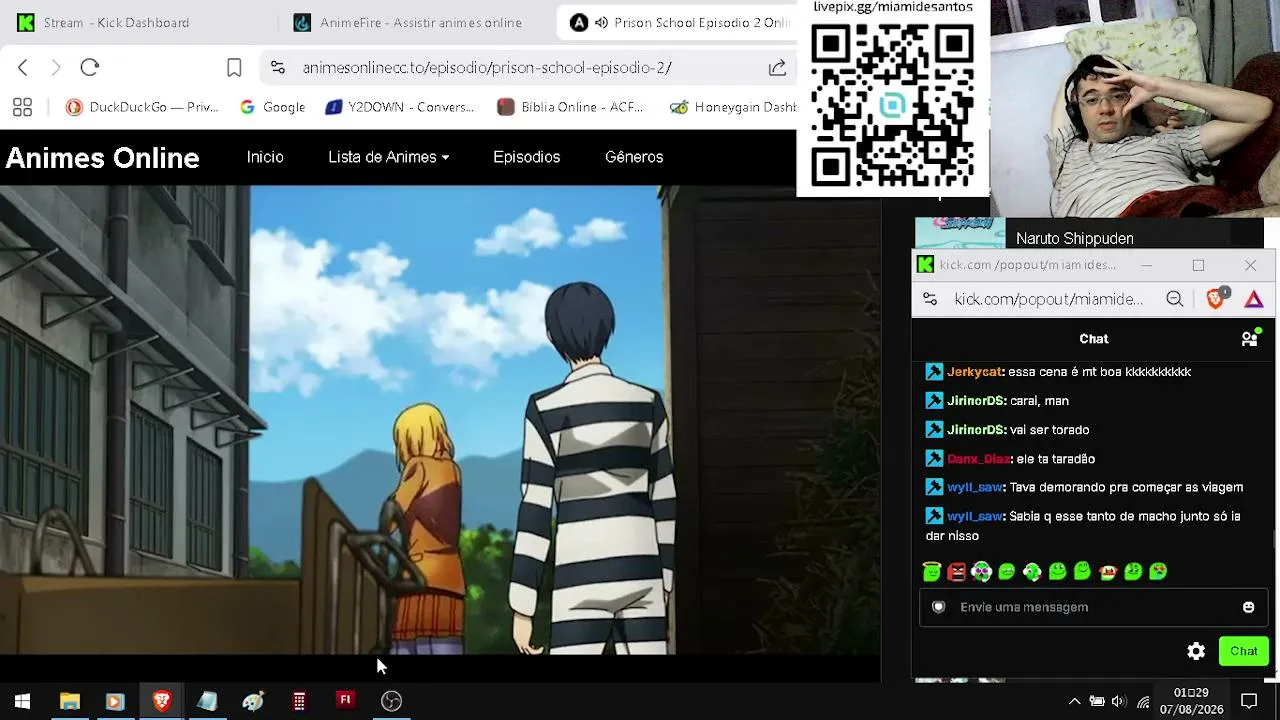Open the volume tray icon

click(x=1119, y=701)
